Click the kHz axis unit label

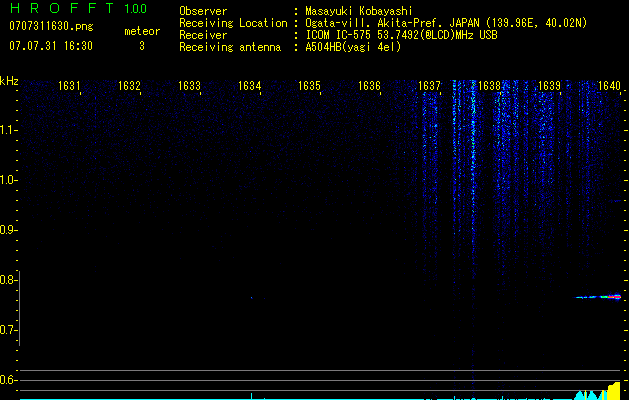click(x=9, y=81)
